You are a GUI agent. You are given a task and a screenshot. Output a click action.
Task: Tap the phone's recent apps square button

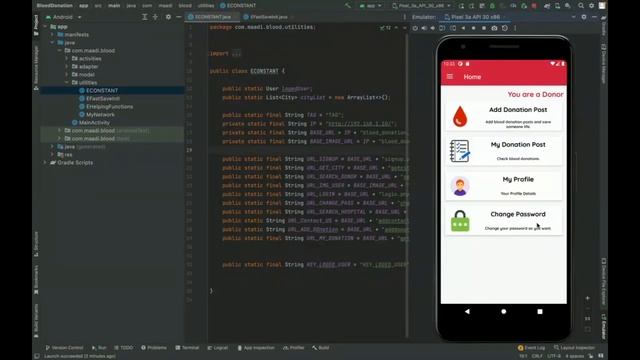tap(540, 311)
